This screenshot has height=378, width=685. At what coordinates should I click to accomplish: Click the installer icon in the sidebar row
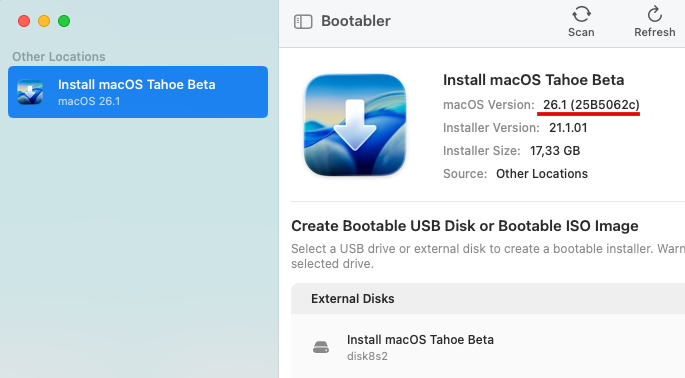[x=30, y=92]
